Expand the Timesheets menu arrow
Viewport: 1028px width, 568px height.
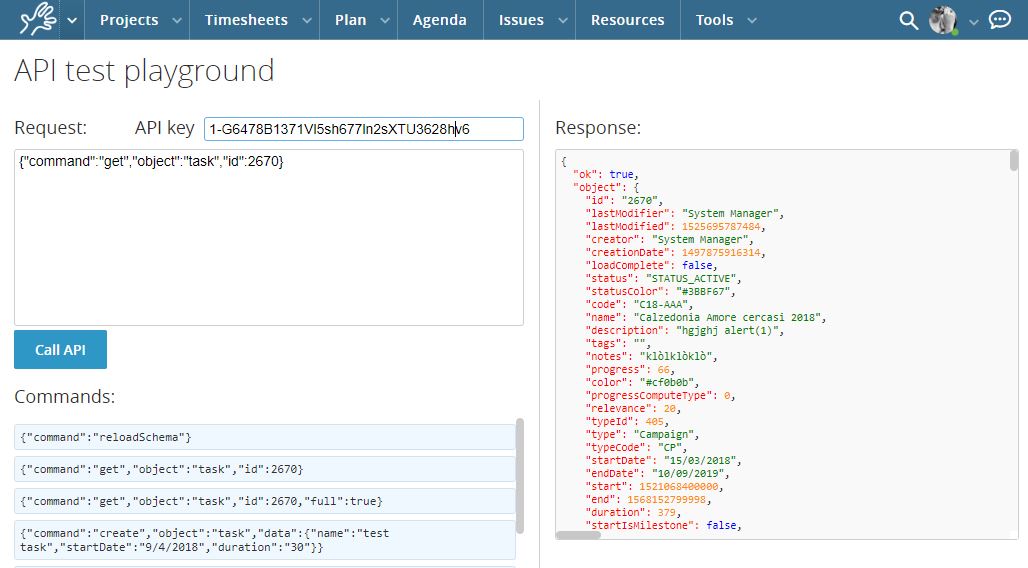point(306,20)
